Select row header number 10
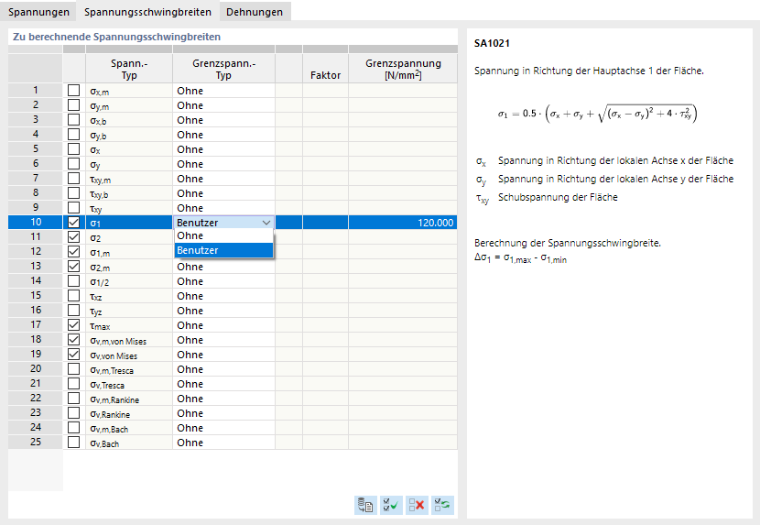Screen dimensions: 760x525 (35, 222)
